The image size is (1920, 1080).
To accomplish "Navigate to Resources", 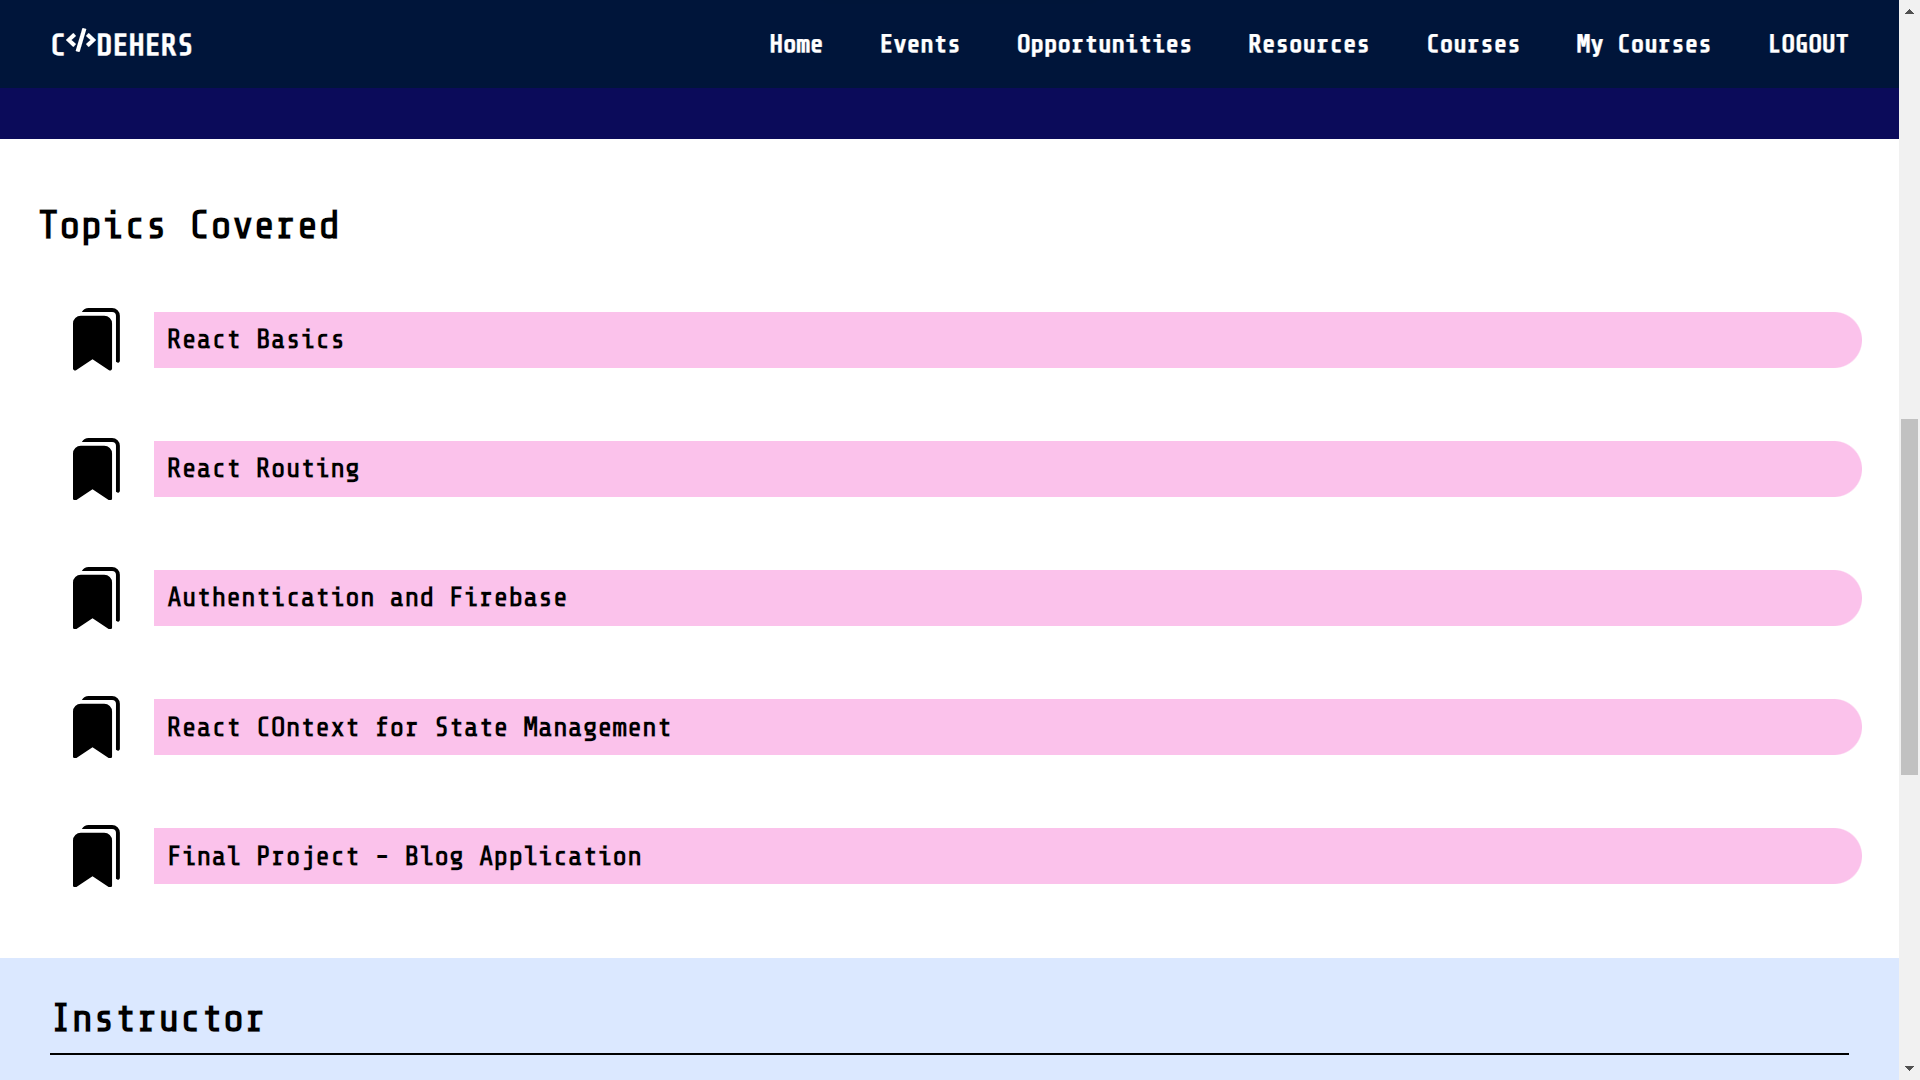I will (x=1308, y=44).
